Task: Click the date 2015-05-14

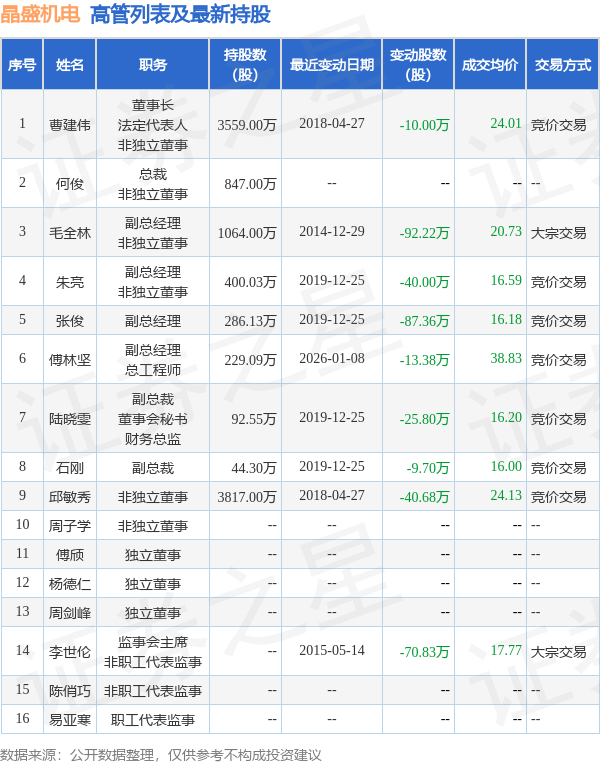Action: (x=332, y=650)
